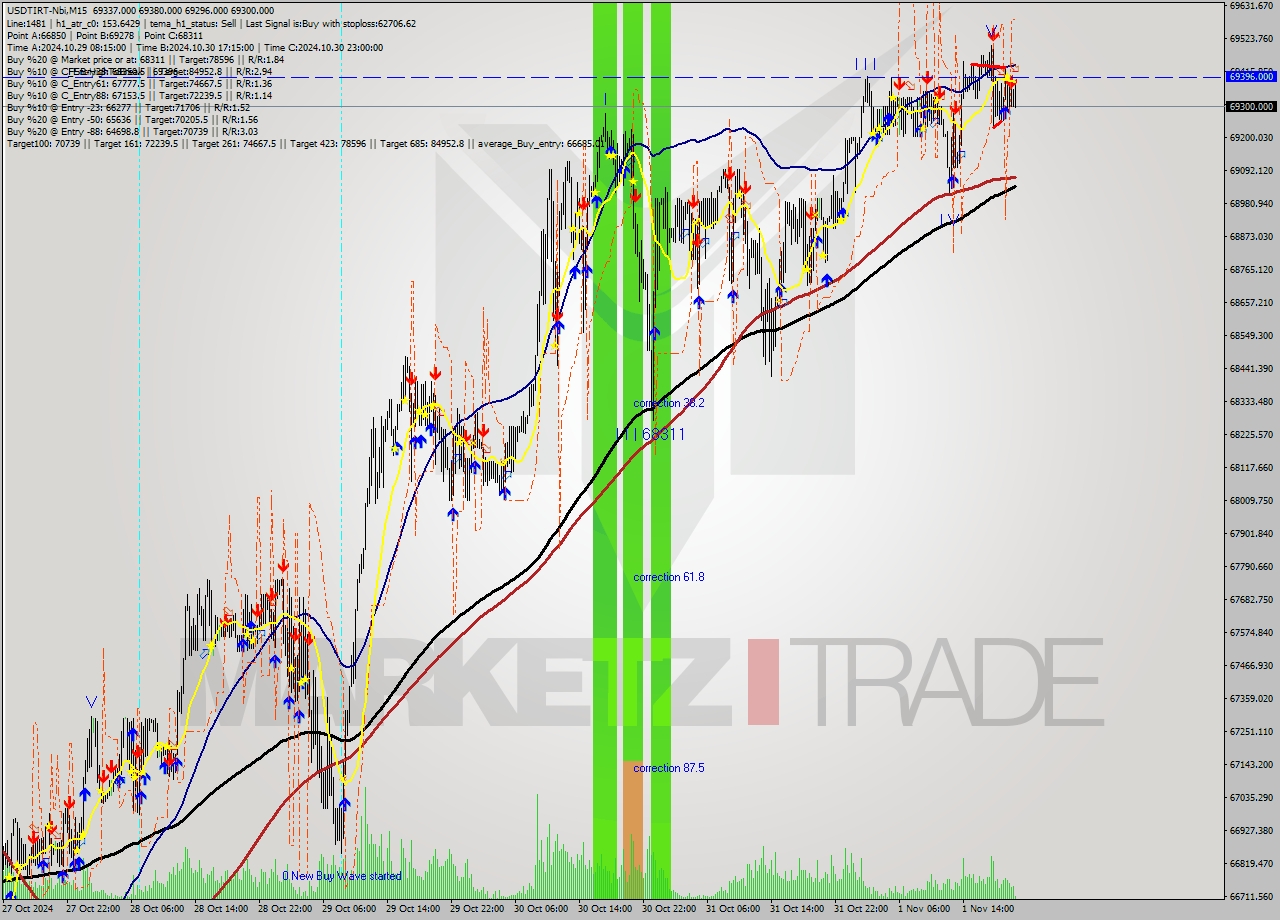Select the 'correction 38.2' chart label

(x=668, y=403)
